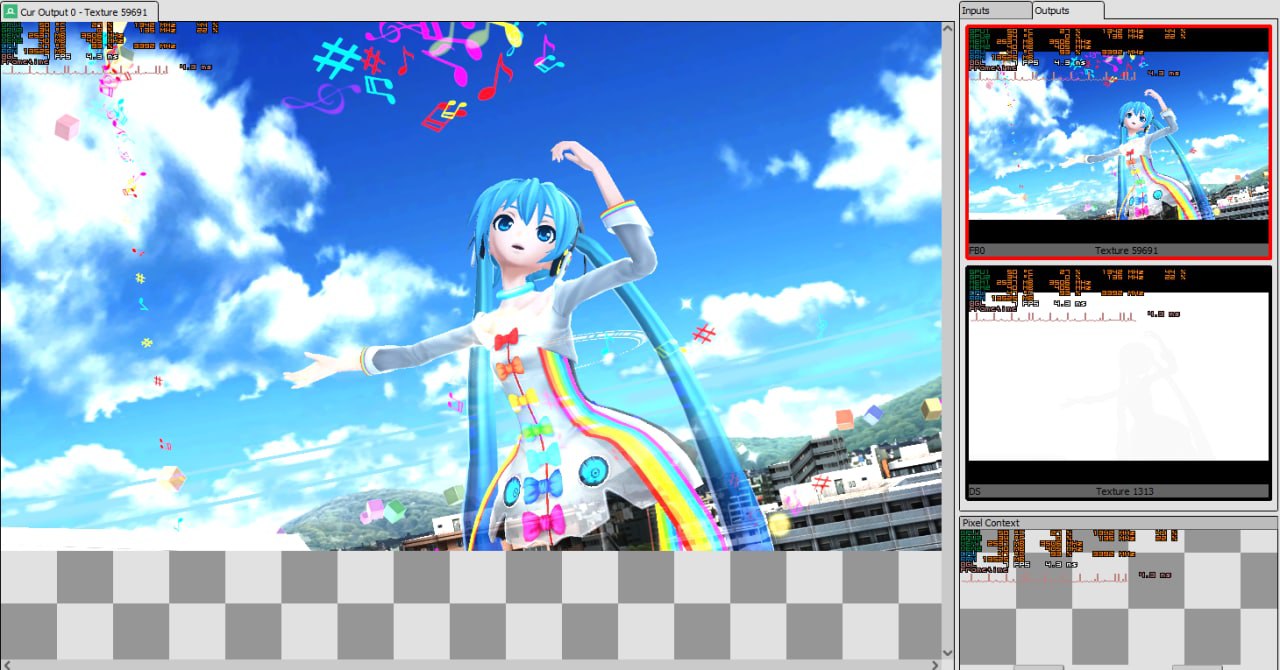
Task: Click the scroll-up arrow of texture view
Action: pyautogui.click(x=948, y=28)
